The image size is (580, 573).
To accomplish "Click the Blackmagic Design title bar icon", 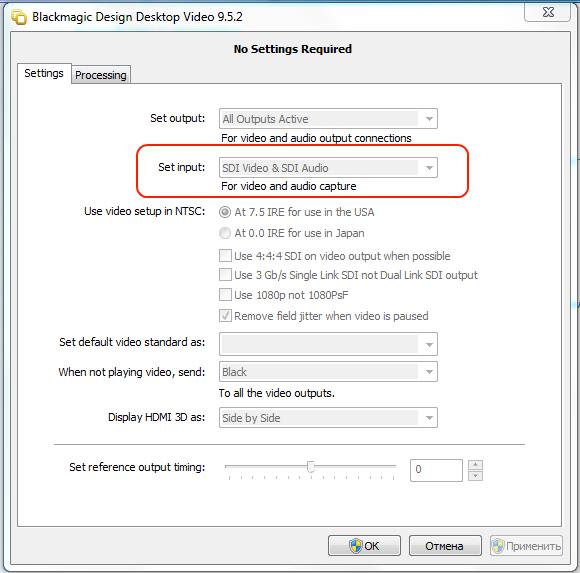I will (x=19, y=17).
